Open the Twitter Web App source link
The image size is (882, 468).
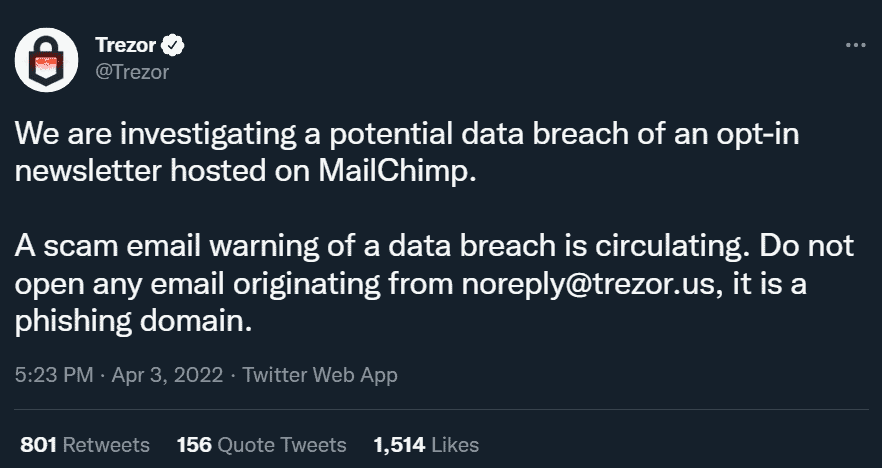320,375
